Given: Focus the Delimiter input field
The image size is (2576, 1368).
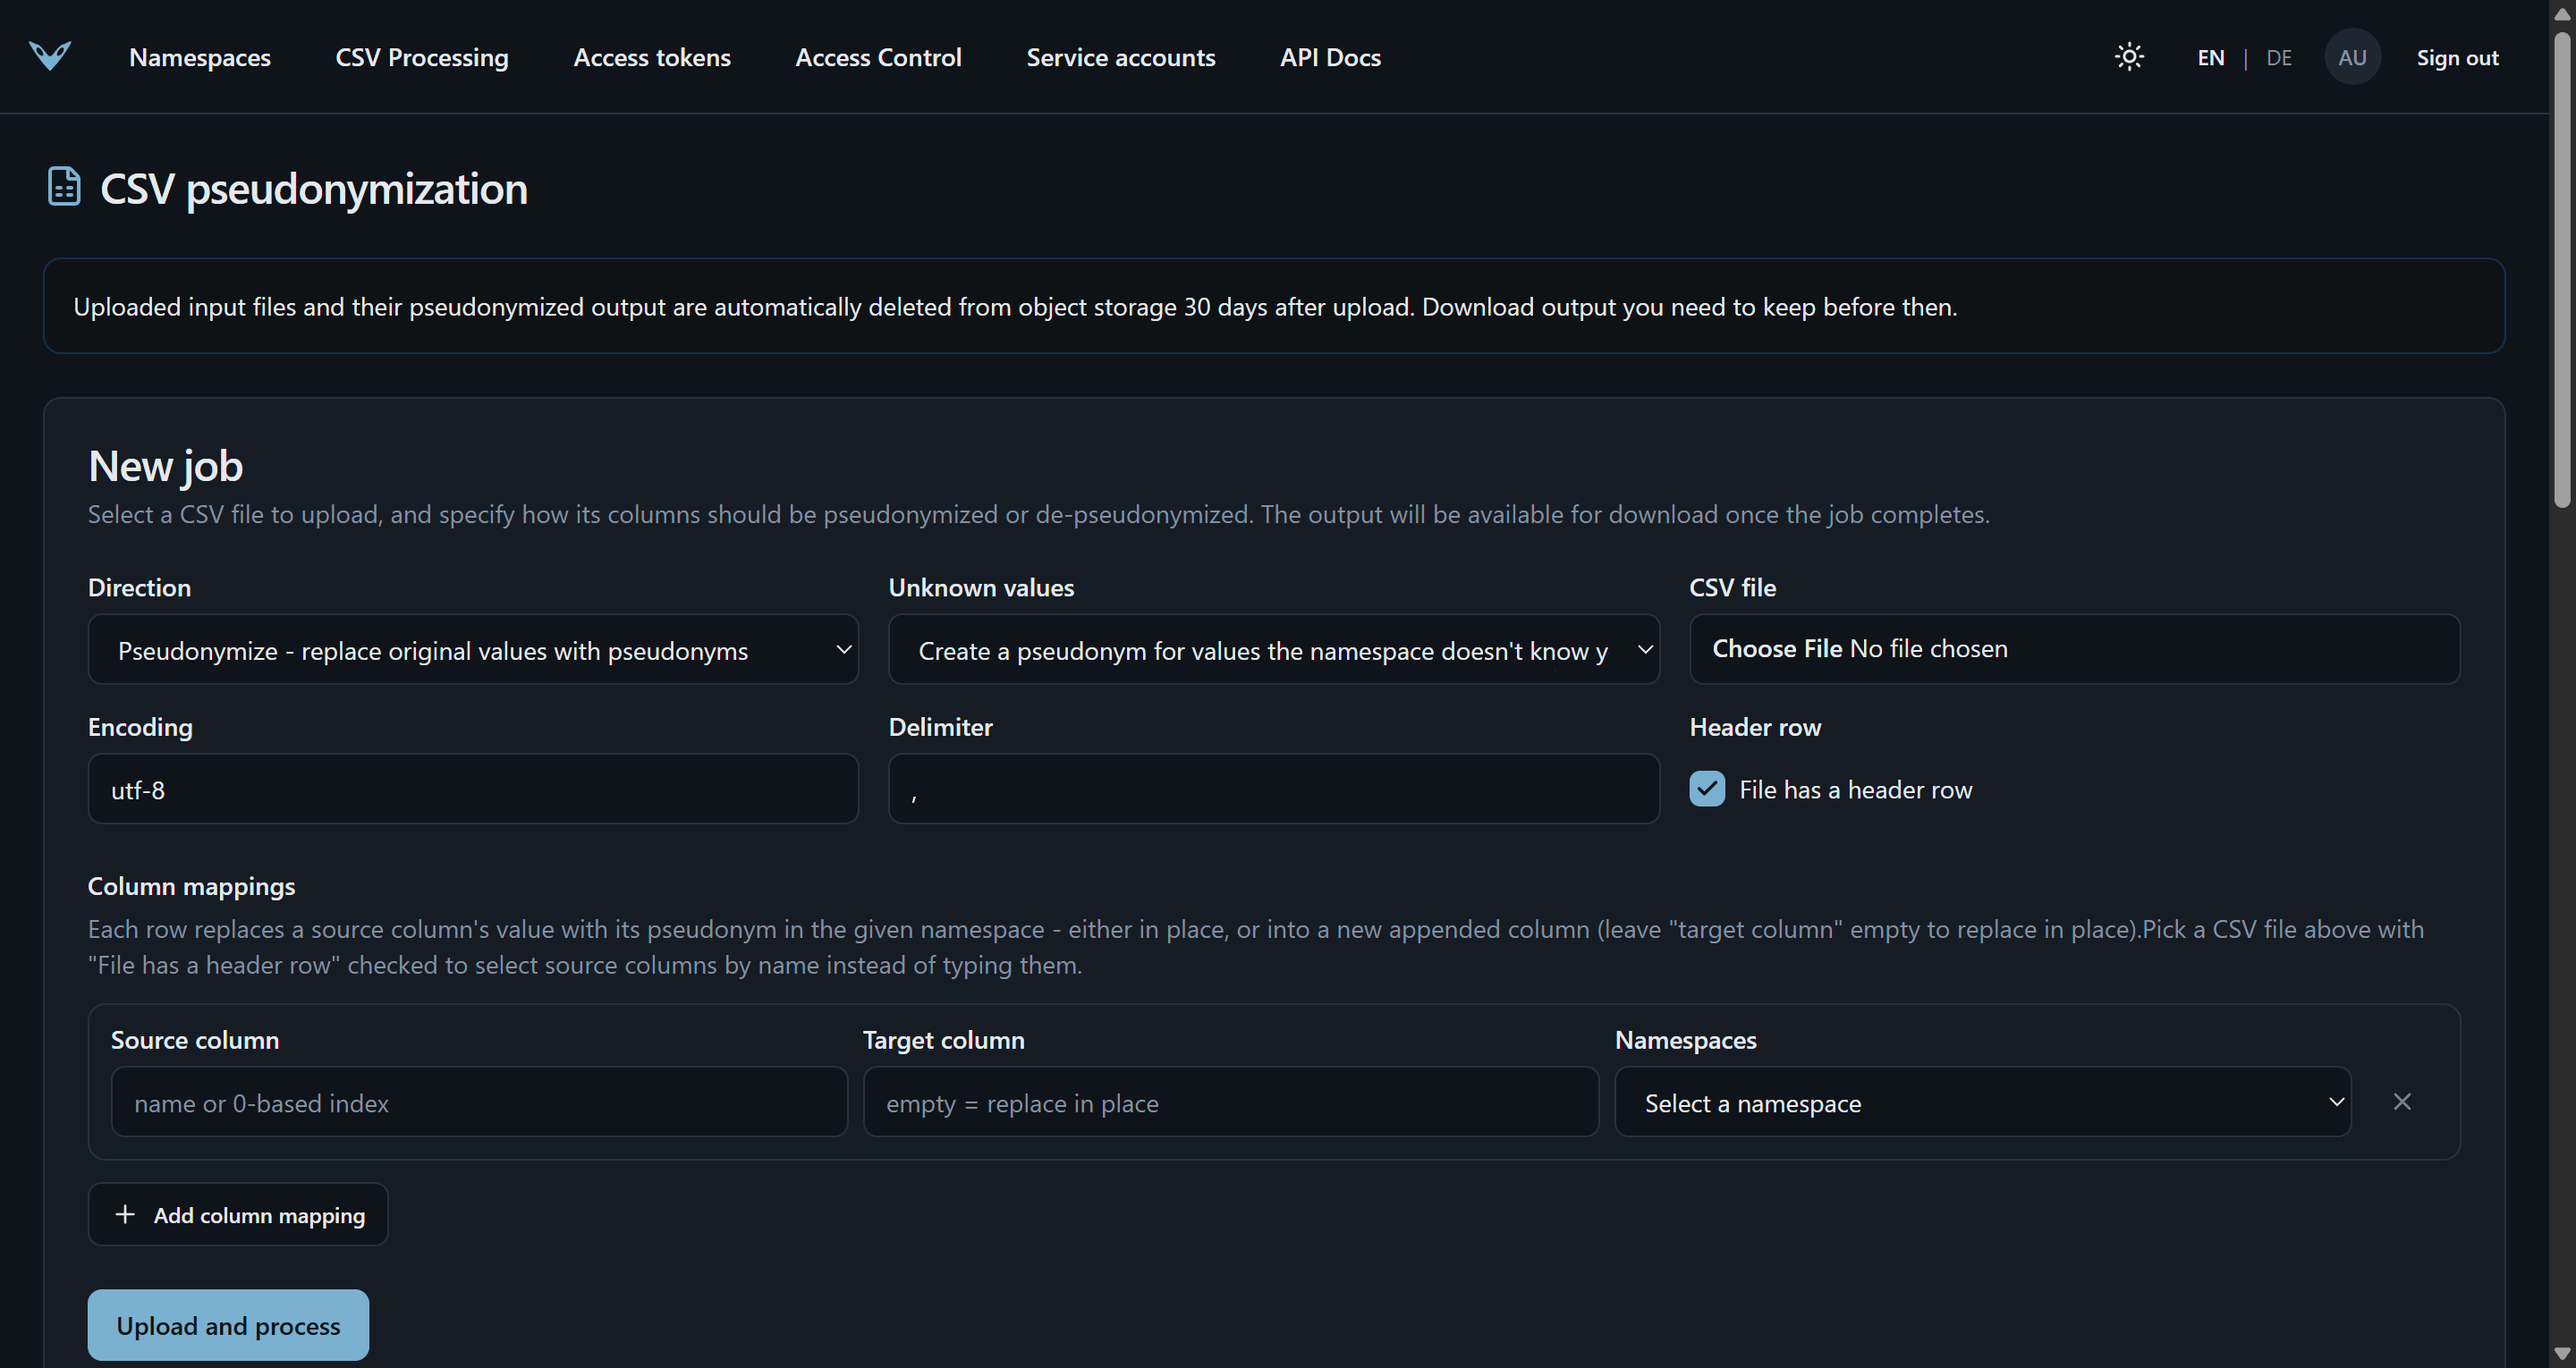Looking at the screenshot, I should click(x=1274, y=789).
